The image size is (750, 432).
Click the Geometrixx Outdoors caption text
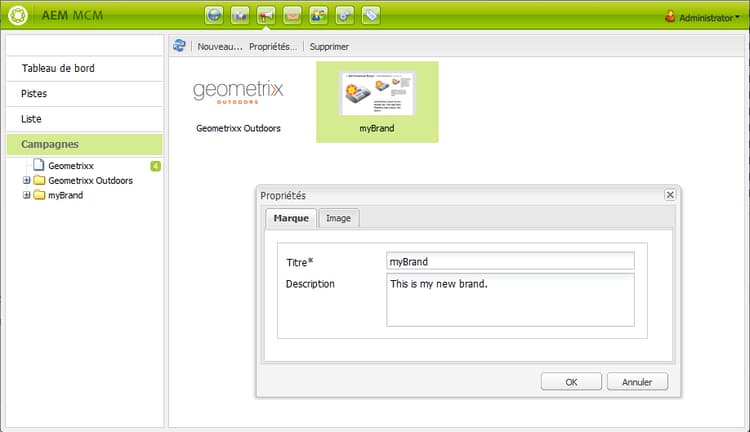[x=238, y=128]
